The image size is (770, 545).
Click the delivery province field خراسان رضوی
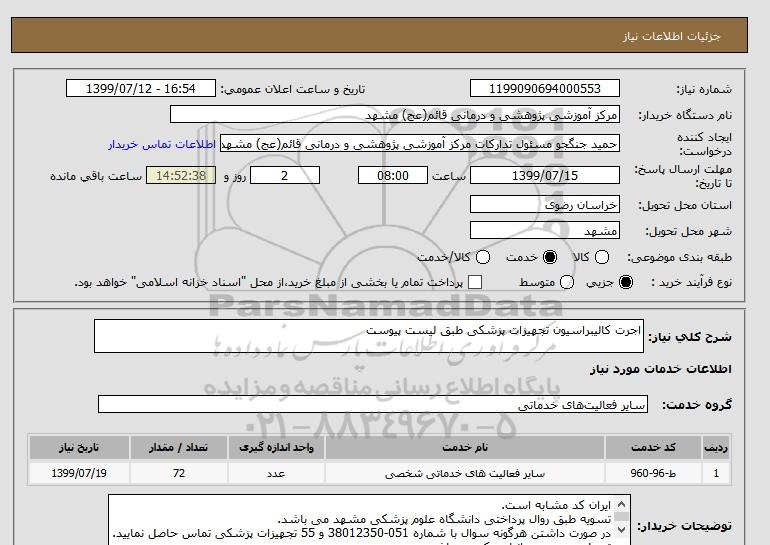pyautogui.click(x=545, y=204)
